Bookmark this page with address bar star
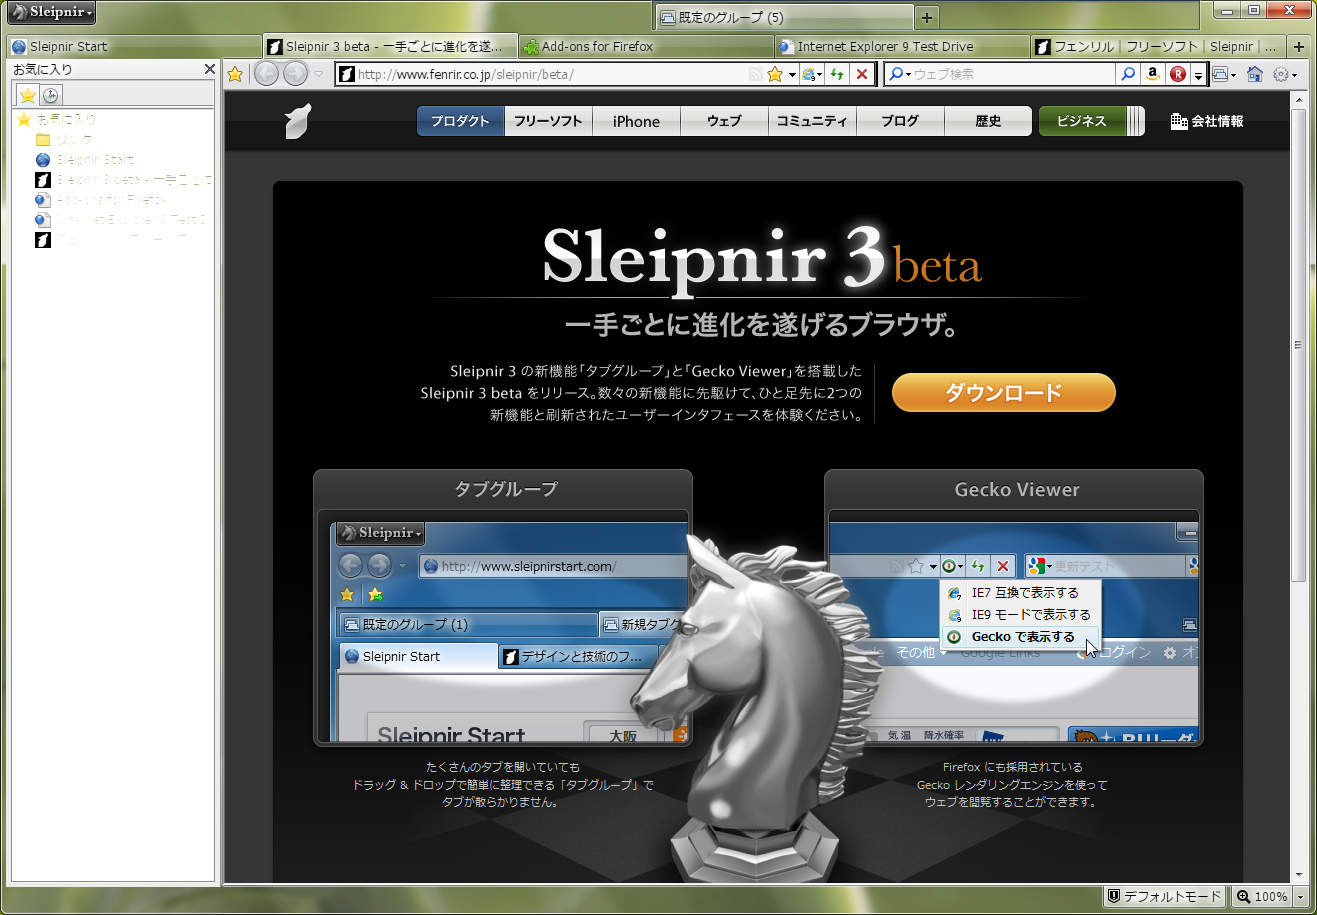1317x915 pixels. [x=774, y=74]
